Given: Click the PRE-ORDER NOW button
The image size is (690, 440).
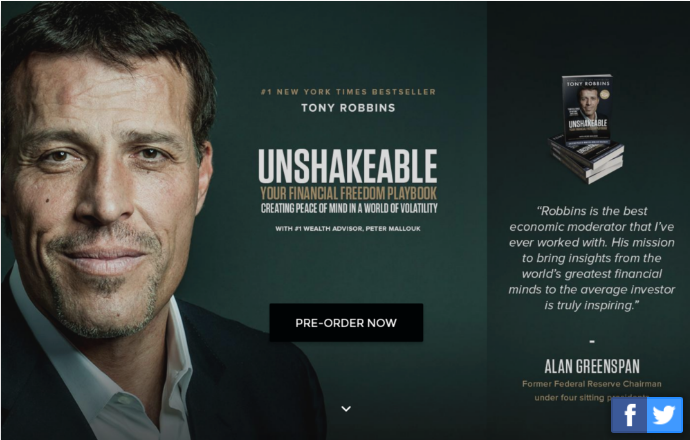Looking at the screenshot, I should (x=346, y=323).
